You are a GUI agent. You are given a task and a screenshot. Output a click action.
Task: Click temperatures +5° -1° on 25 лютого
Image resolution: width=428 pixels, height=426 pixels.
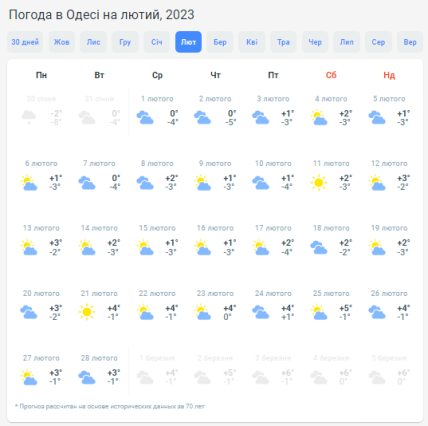tap(345, 312)
